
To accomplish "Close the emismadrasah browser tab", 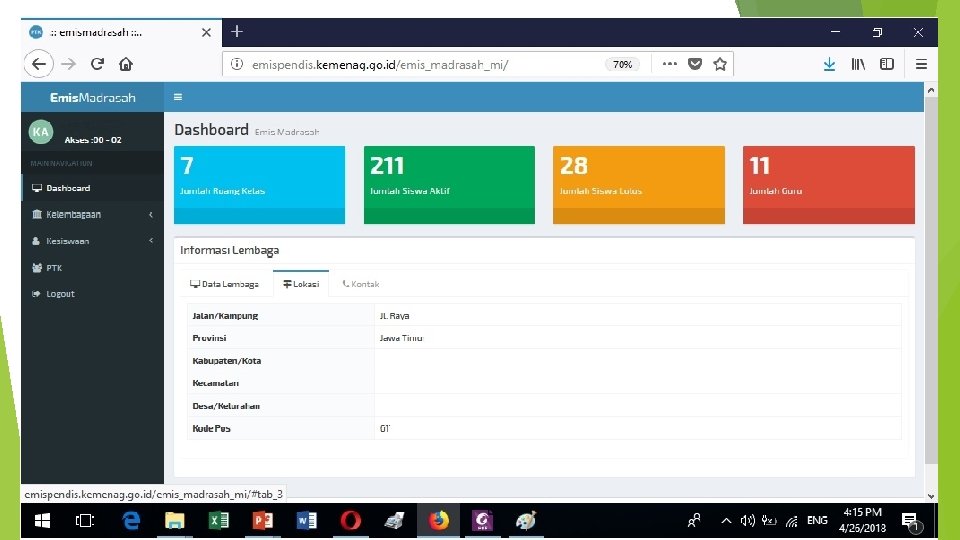I will 206,32.
